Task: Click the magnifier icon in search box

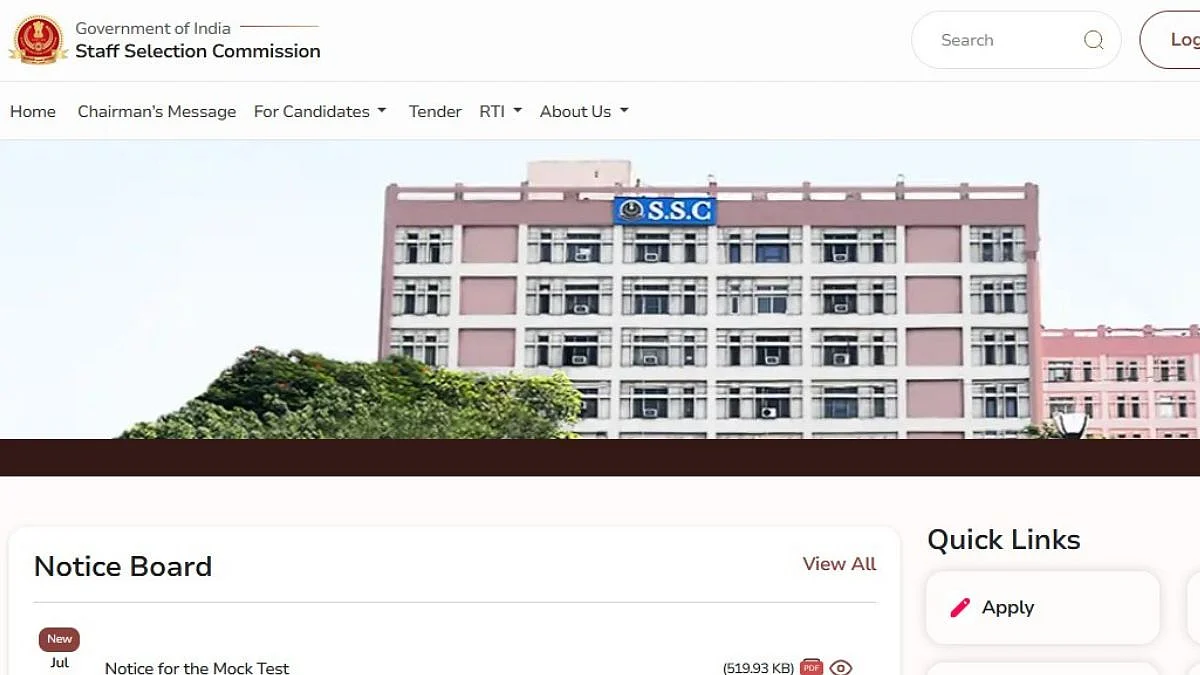Action: click(1093, 40)
